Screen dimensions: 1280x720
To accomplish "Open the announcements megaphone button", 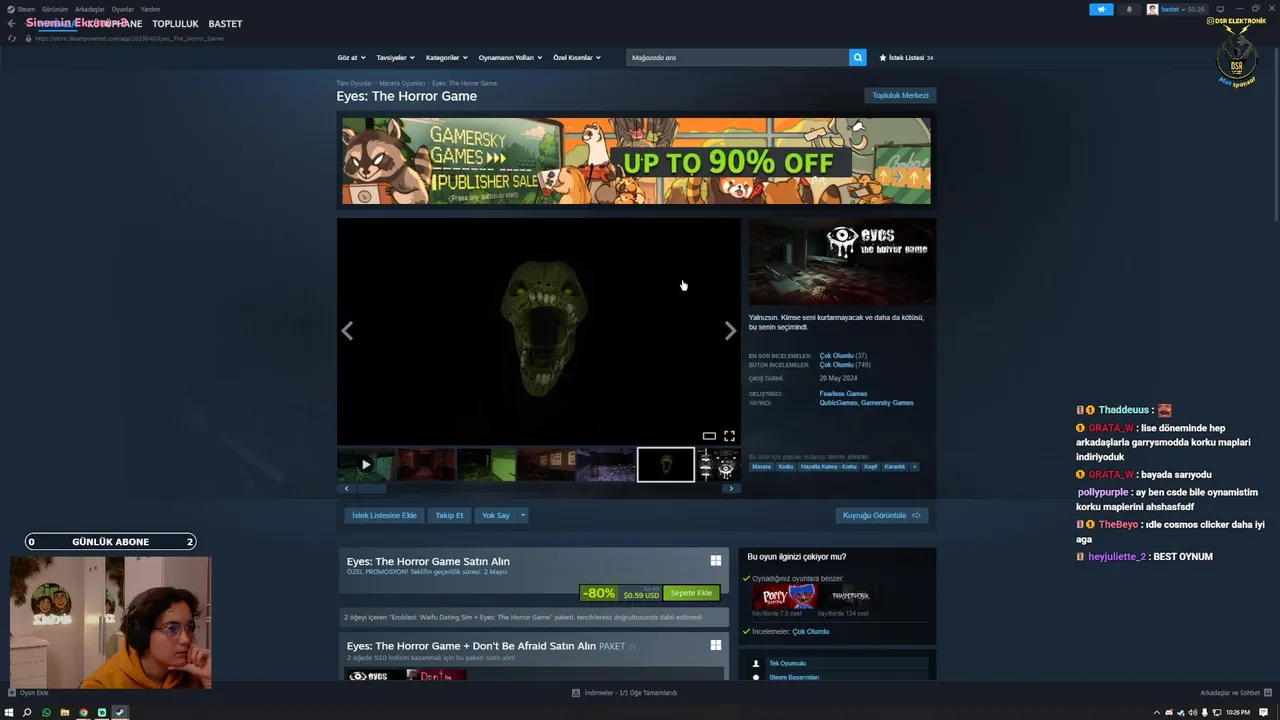I will click(1101, 9).
